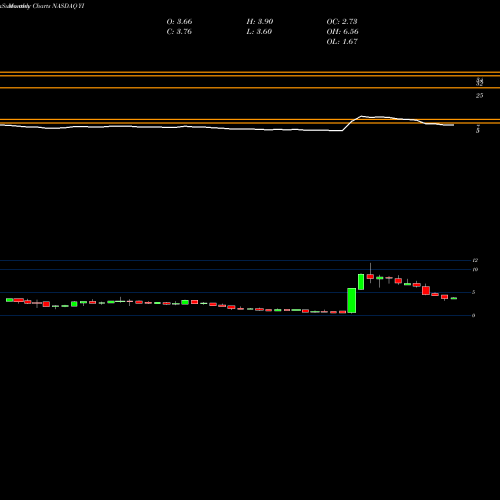Click the close price value C: 3.76

click(179, 32)
